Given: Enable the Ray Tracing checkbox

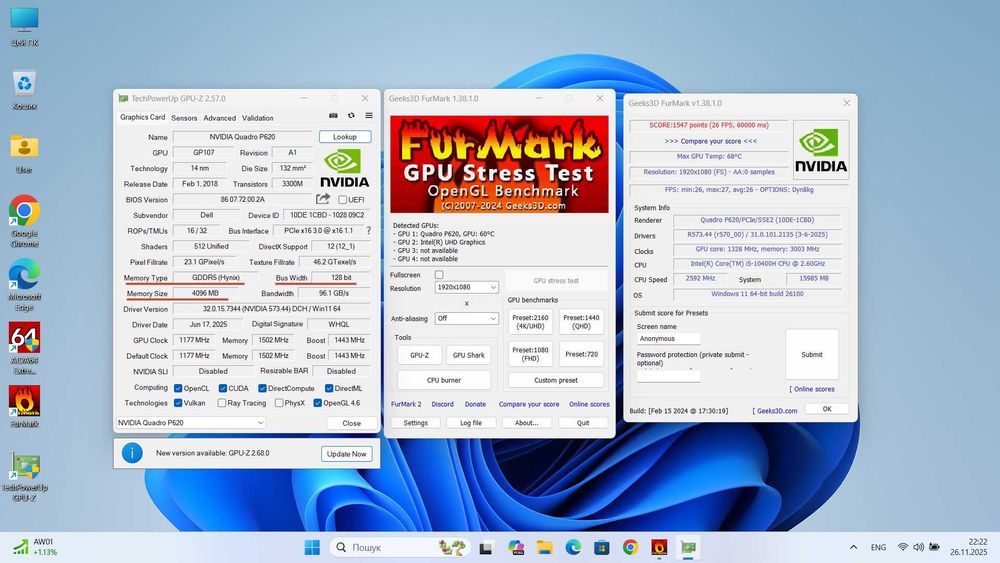Looking at the screenshot, I should pyautogui.click(x=221, y=403).
